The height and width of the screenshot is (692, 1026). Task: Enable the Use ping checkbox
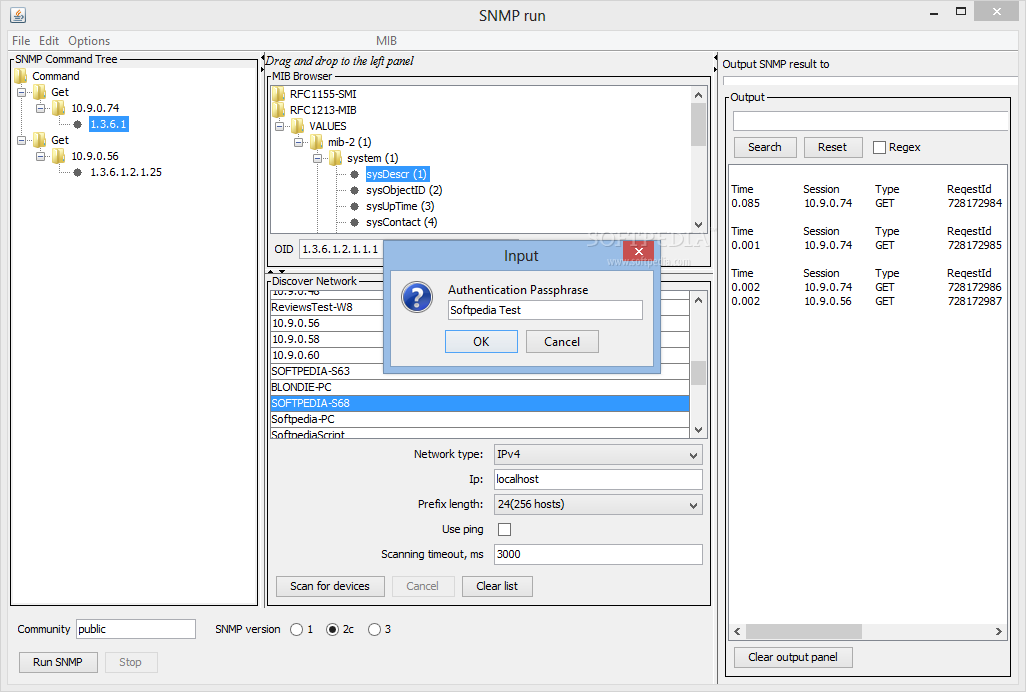click(x=504, y=529)
